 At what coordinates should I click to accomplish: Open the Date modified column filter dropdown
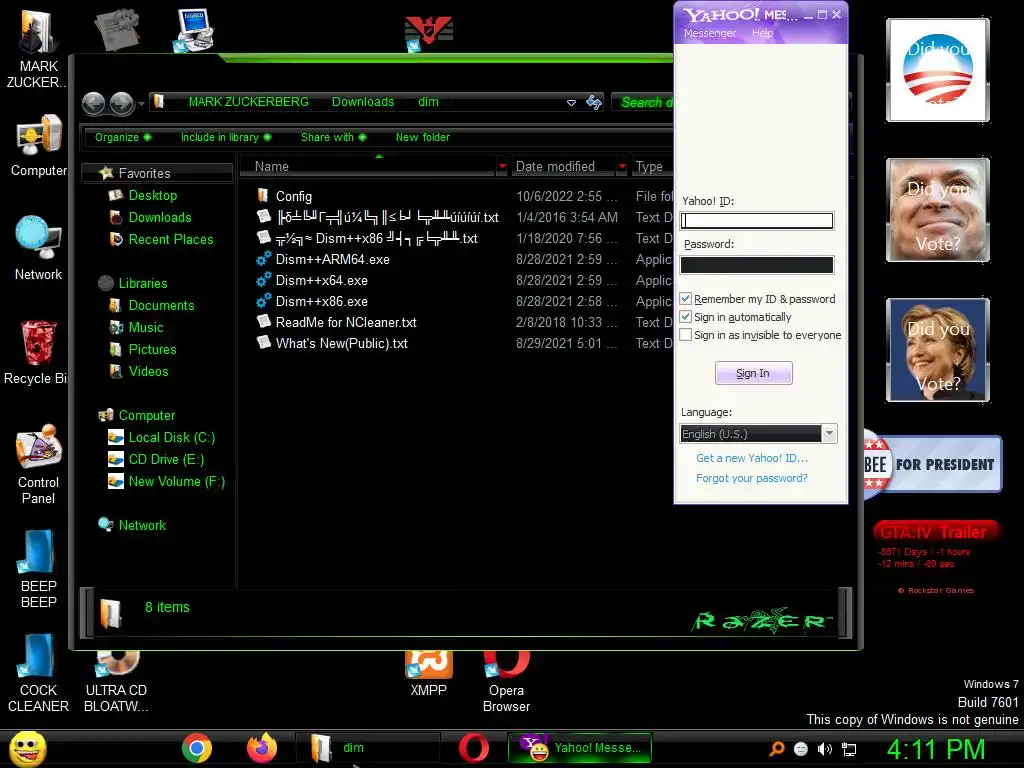[622, 167]
